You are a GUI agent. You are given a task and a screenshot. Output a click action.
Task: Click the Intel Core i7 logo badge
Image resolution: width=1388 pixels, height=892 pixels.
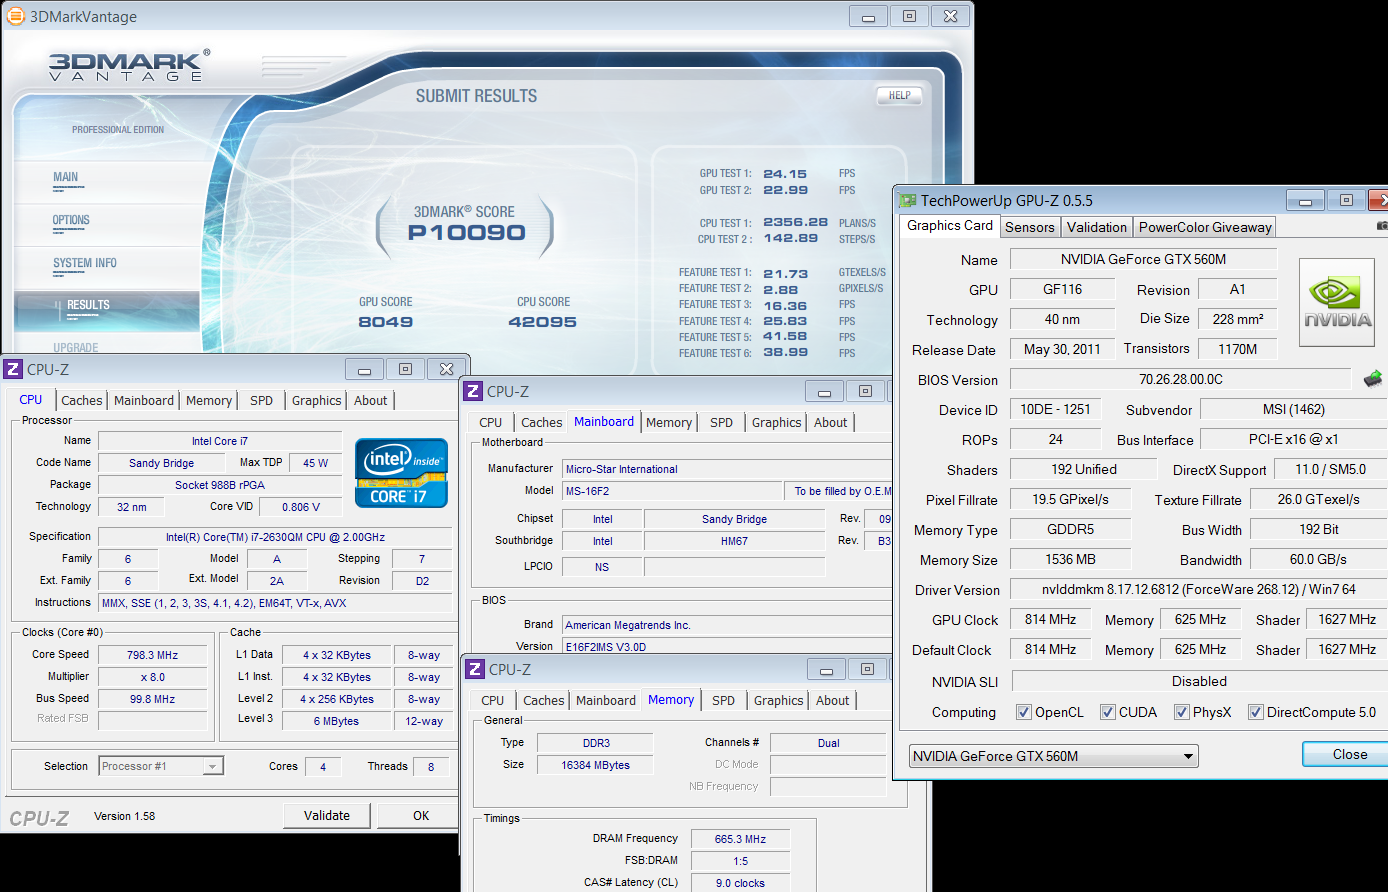coord(400,472)
